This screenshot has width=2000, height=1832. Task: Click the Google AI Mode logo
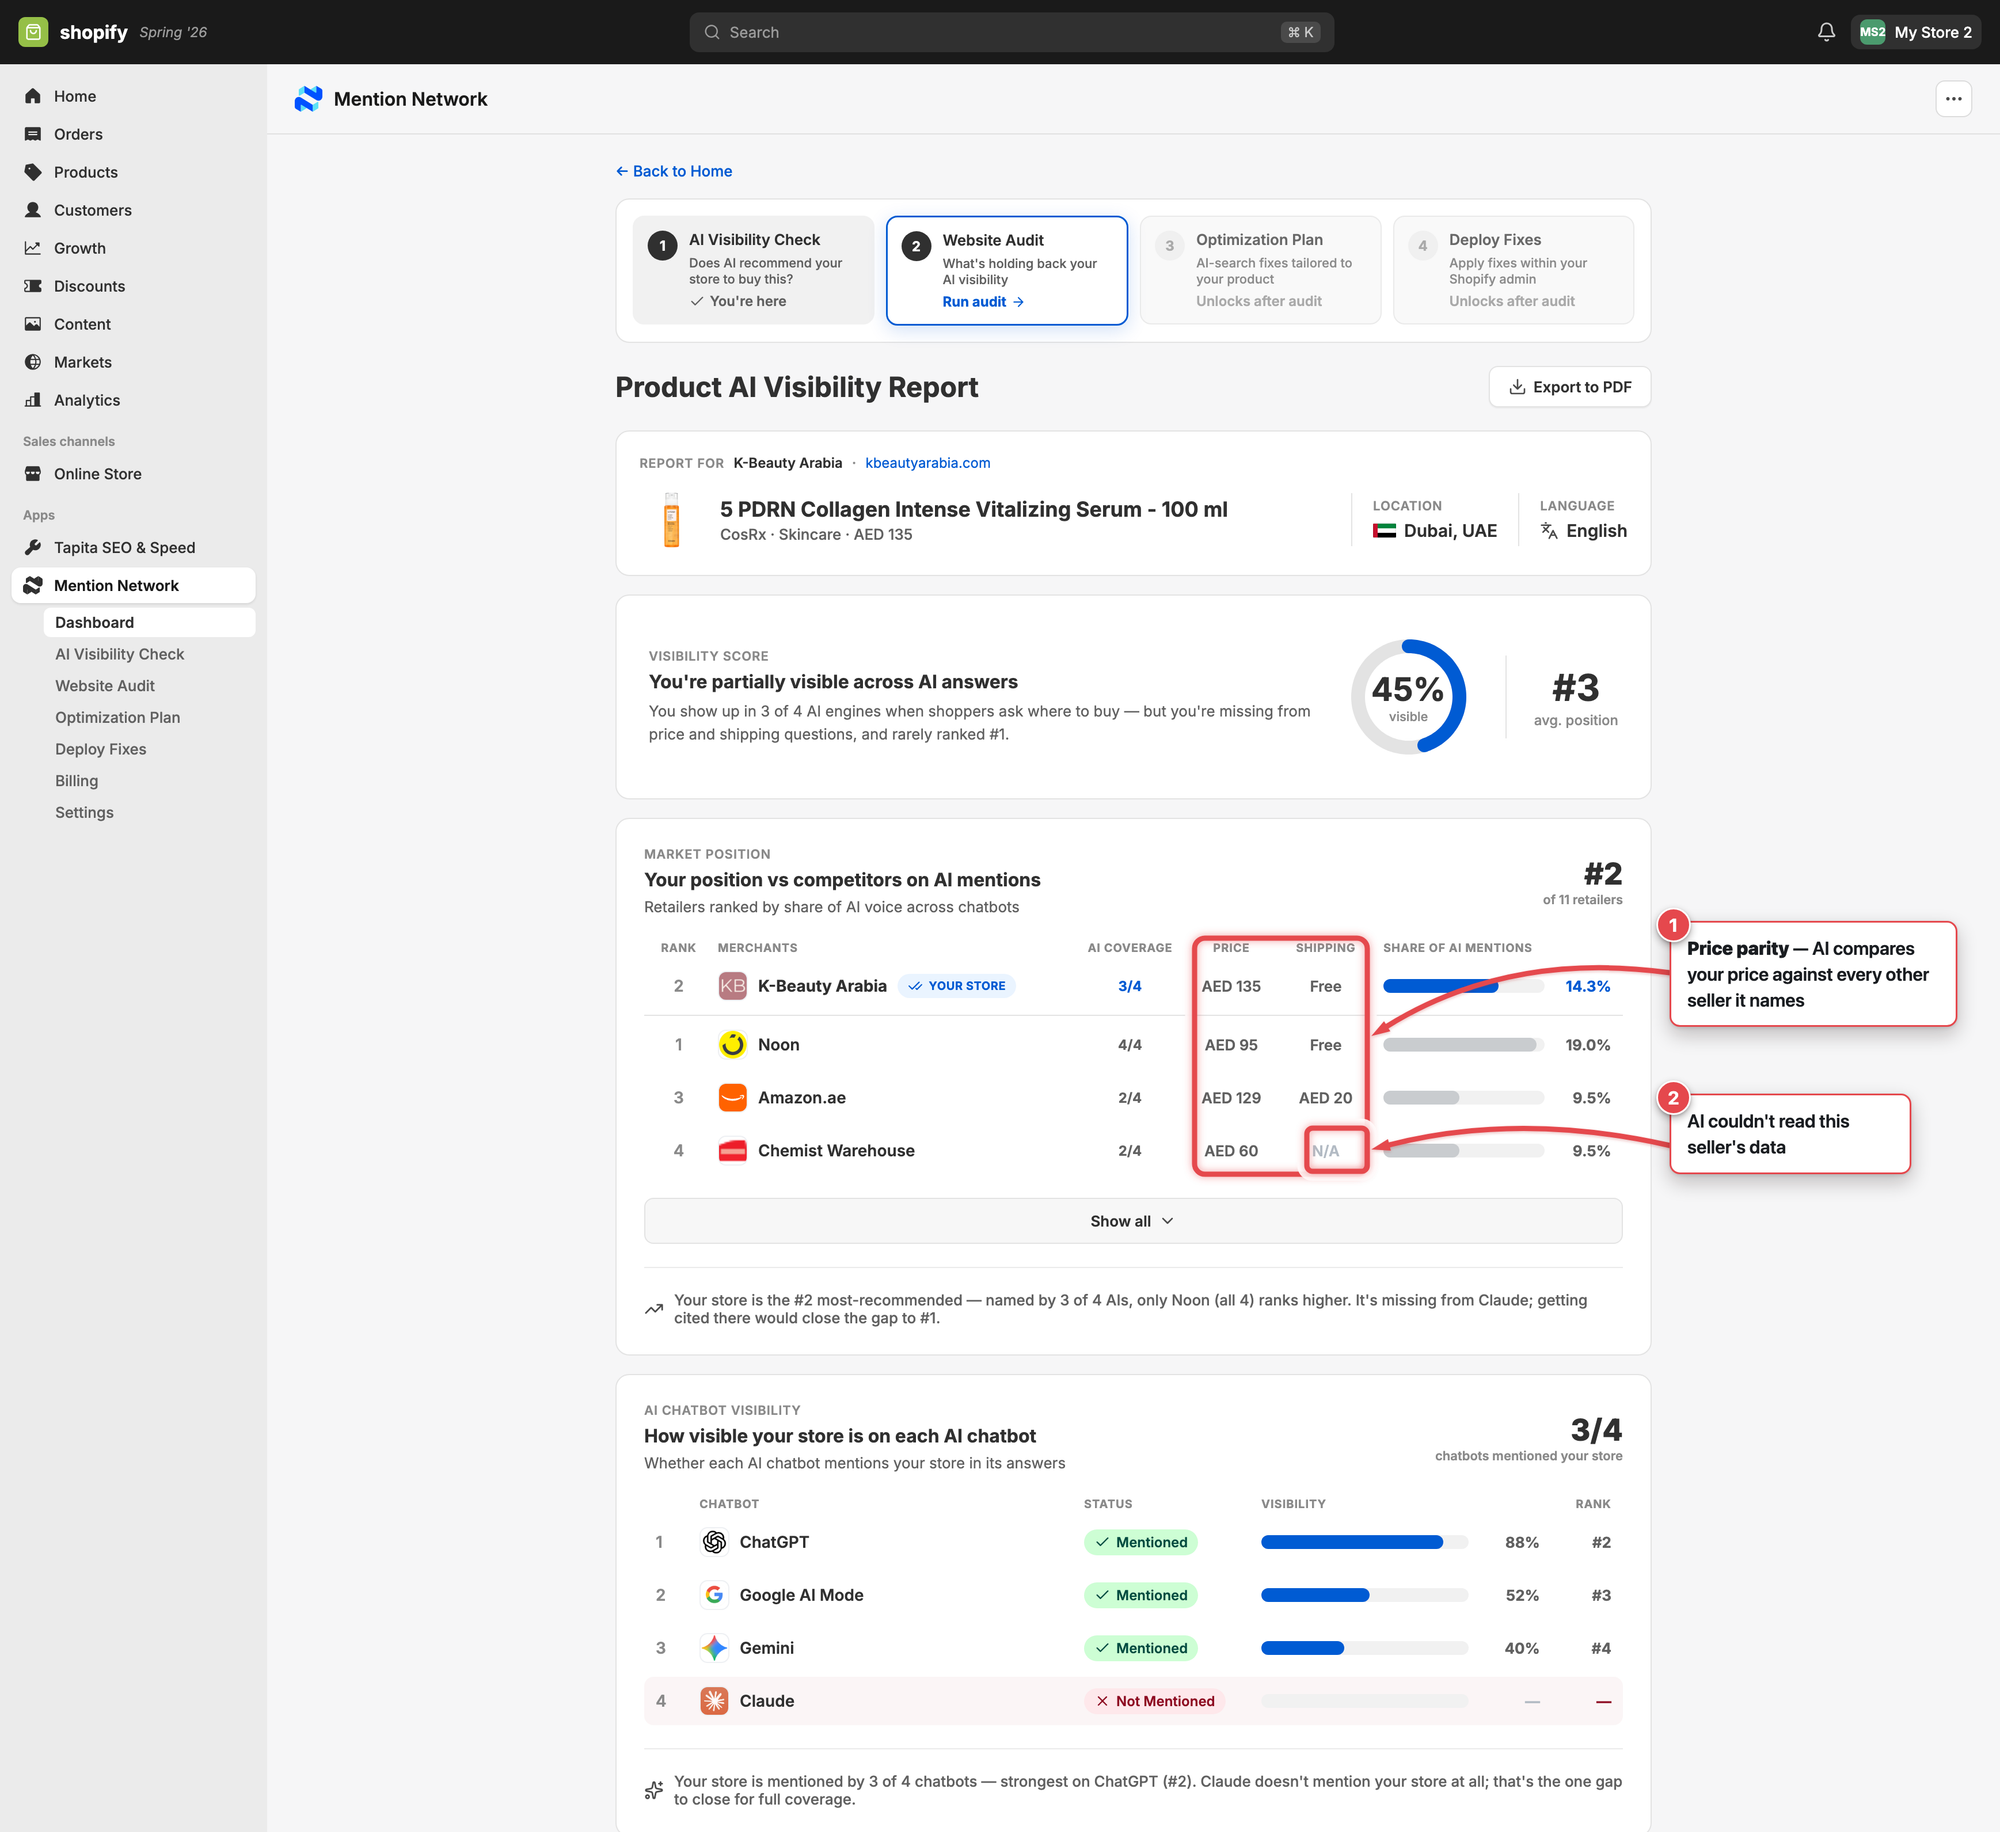coord(714,1595)
